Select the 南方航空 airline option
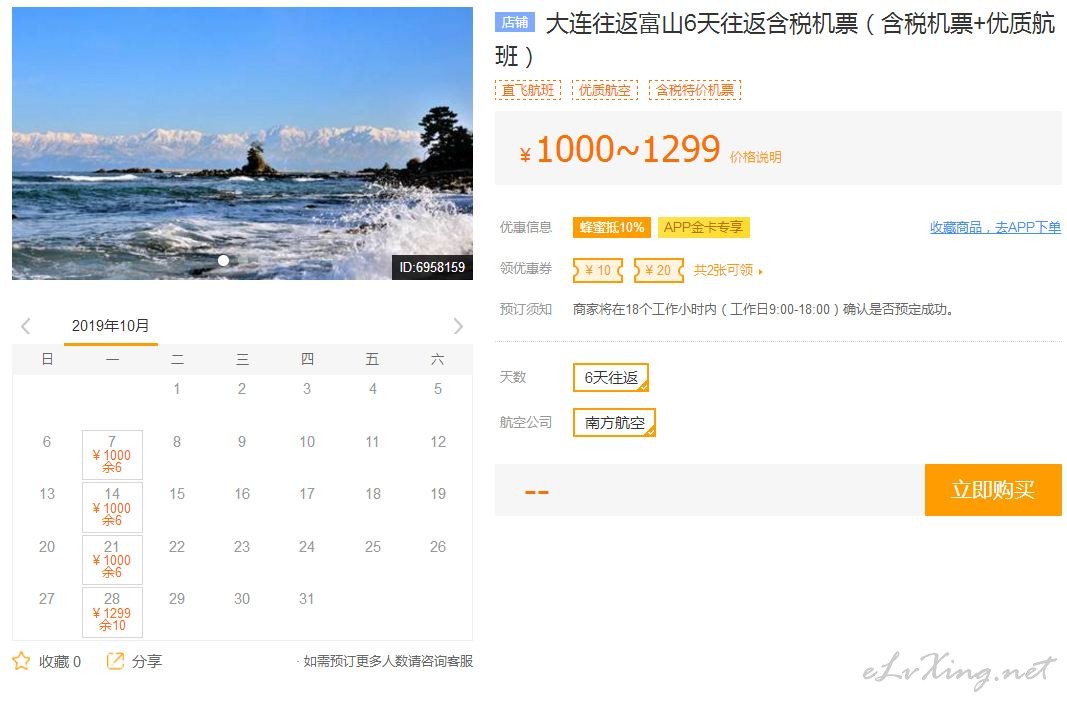1067x704 pixels. 614,422
